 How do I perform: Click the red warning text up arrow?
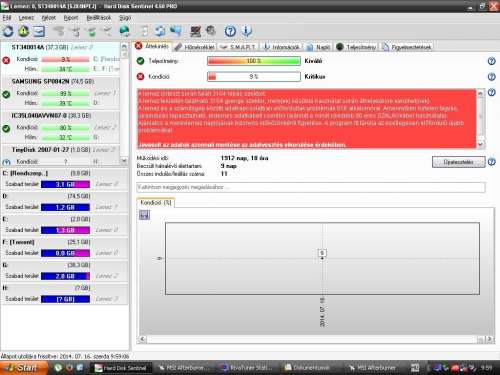click(x=480, y=93)
